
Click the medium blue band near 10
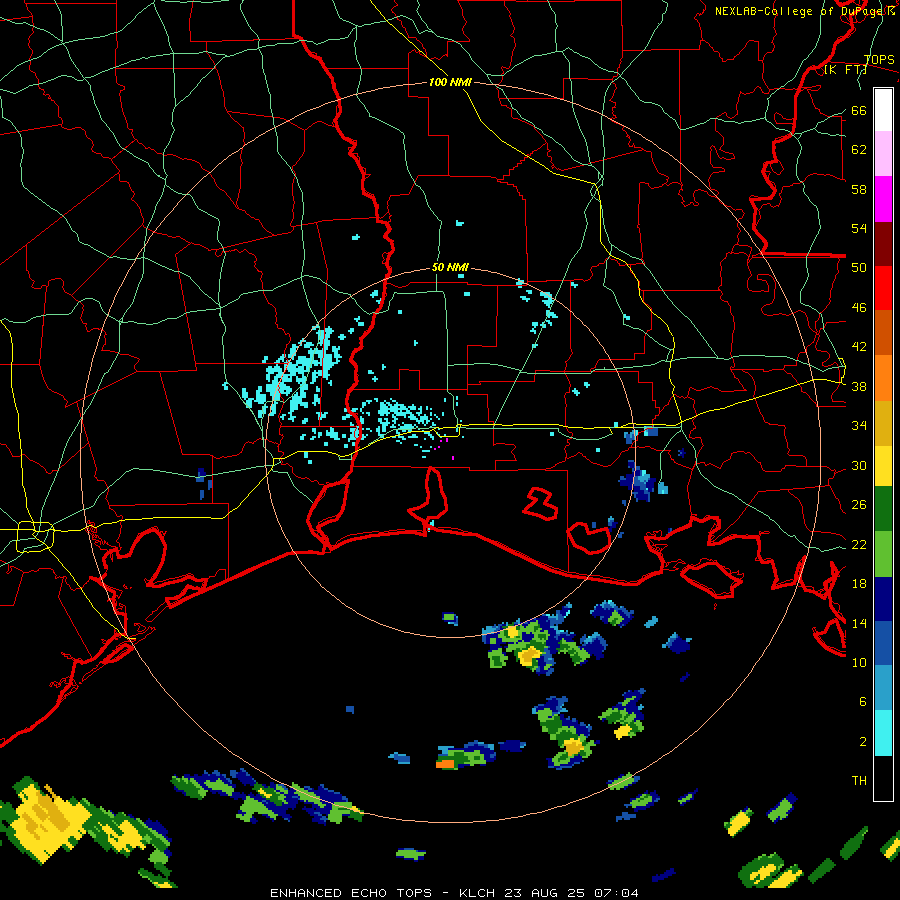(x=883, y=643)
